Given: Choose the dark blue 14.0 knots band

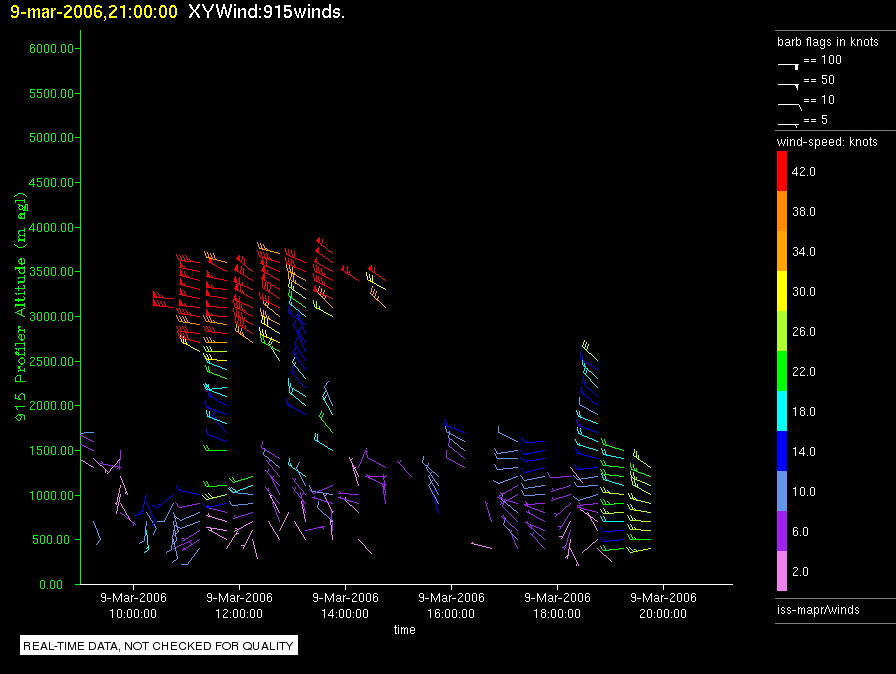Looking at the screenshot, I should tap(782, 452).
